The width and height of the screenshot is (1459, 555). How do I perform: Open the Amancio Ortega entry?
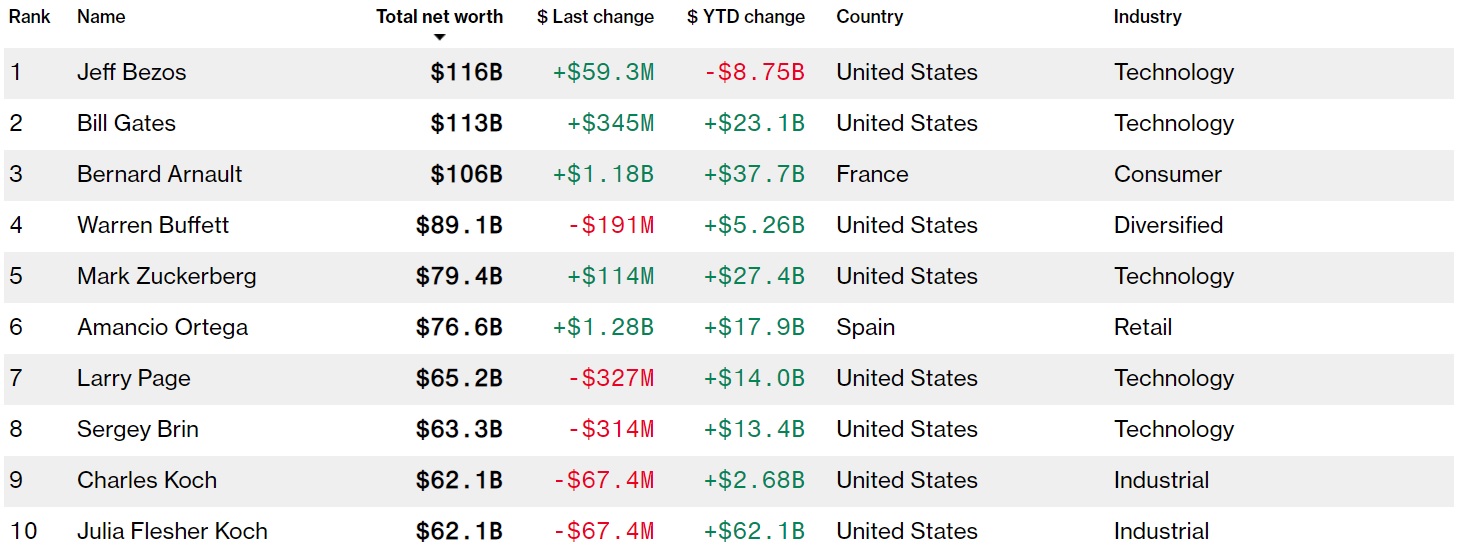162,328
